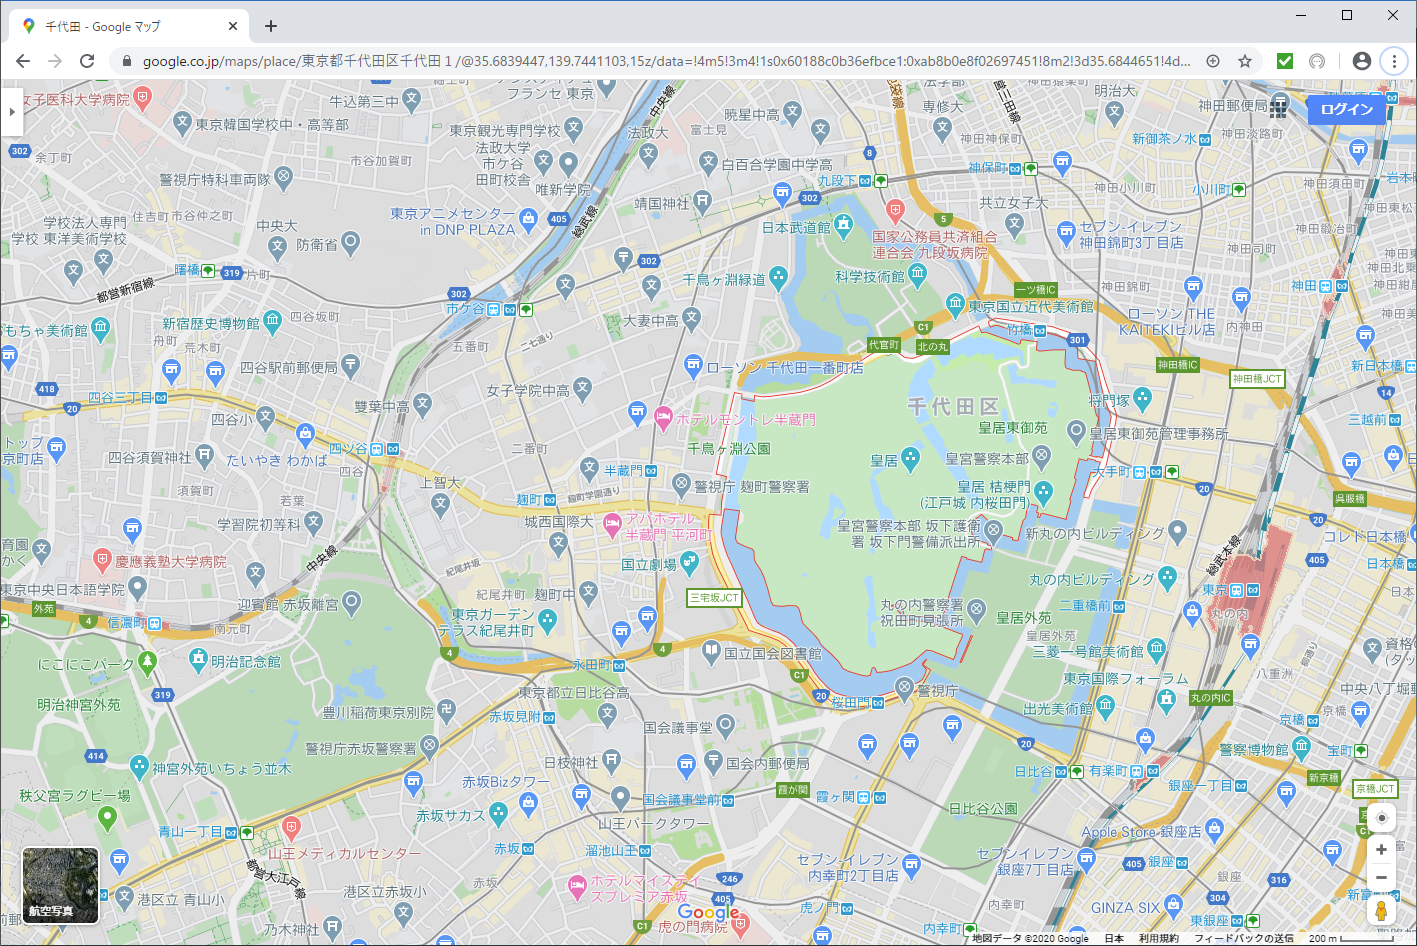Click the にこにこパーク park marker

click(148, 661)
